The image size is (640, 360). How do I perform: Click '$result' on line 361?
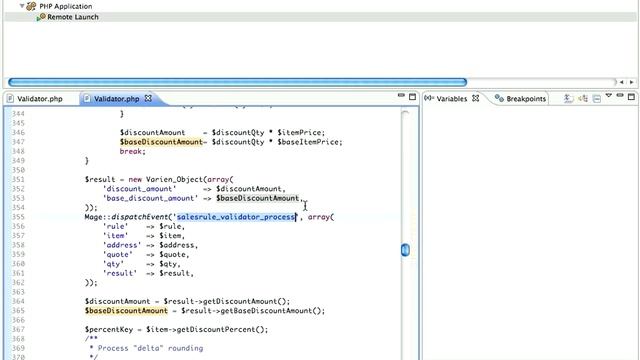174,273
